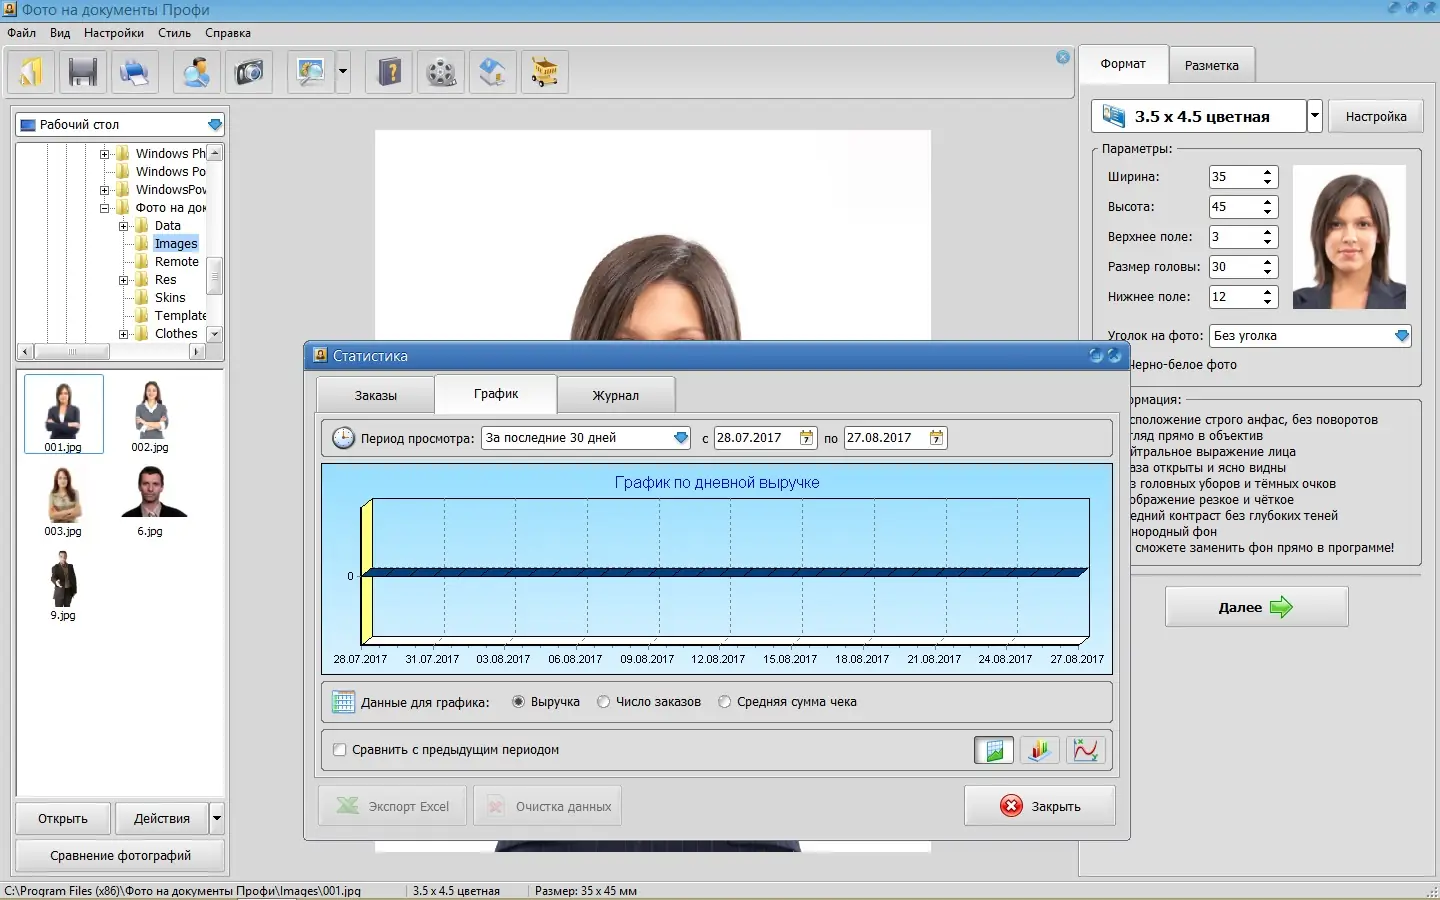Expand the Data folder in tree
This screenshot has width=1440, height=900.
point(124,226)
